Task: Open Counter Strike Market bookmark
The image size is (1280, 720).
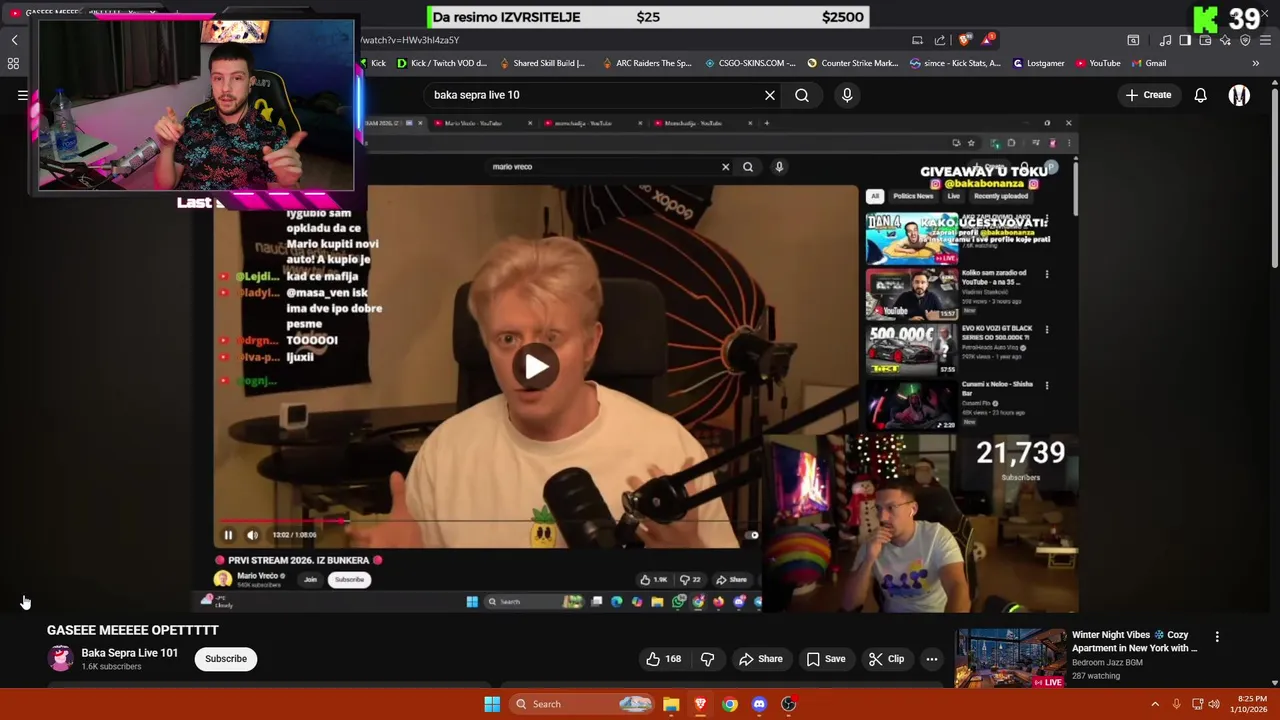Action: [x=853, y=63]
